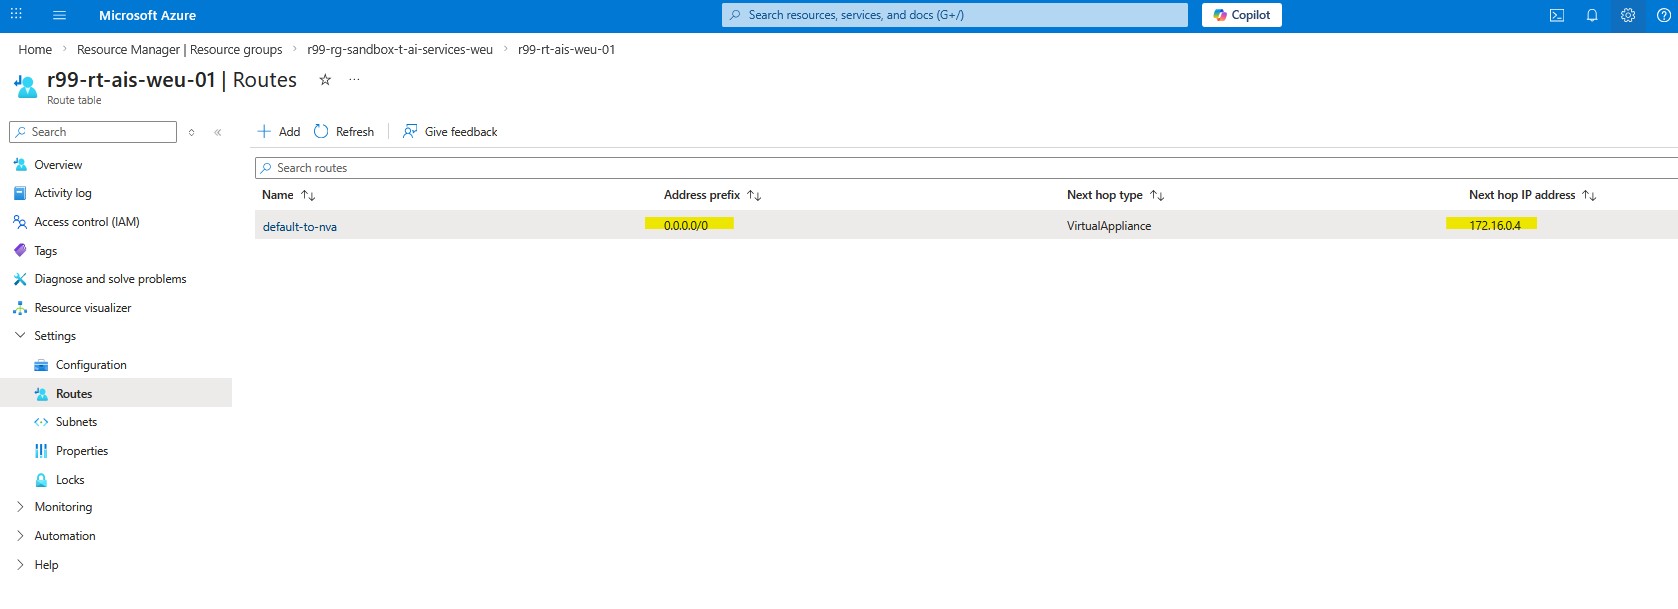
Task: Open Cloud Shell from the top bar
Action: [x=1557, y=15]
